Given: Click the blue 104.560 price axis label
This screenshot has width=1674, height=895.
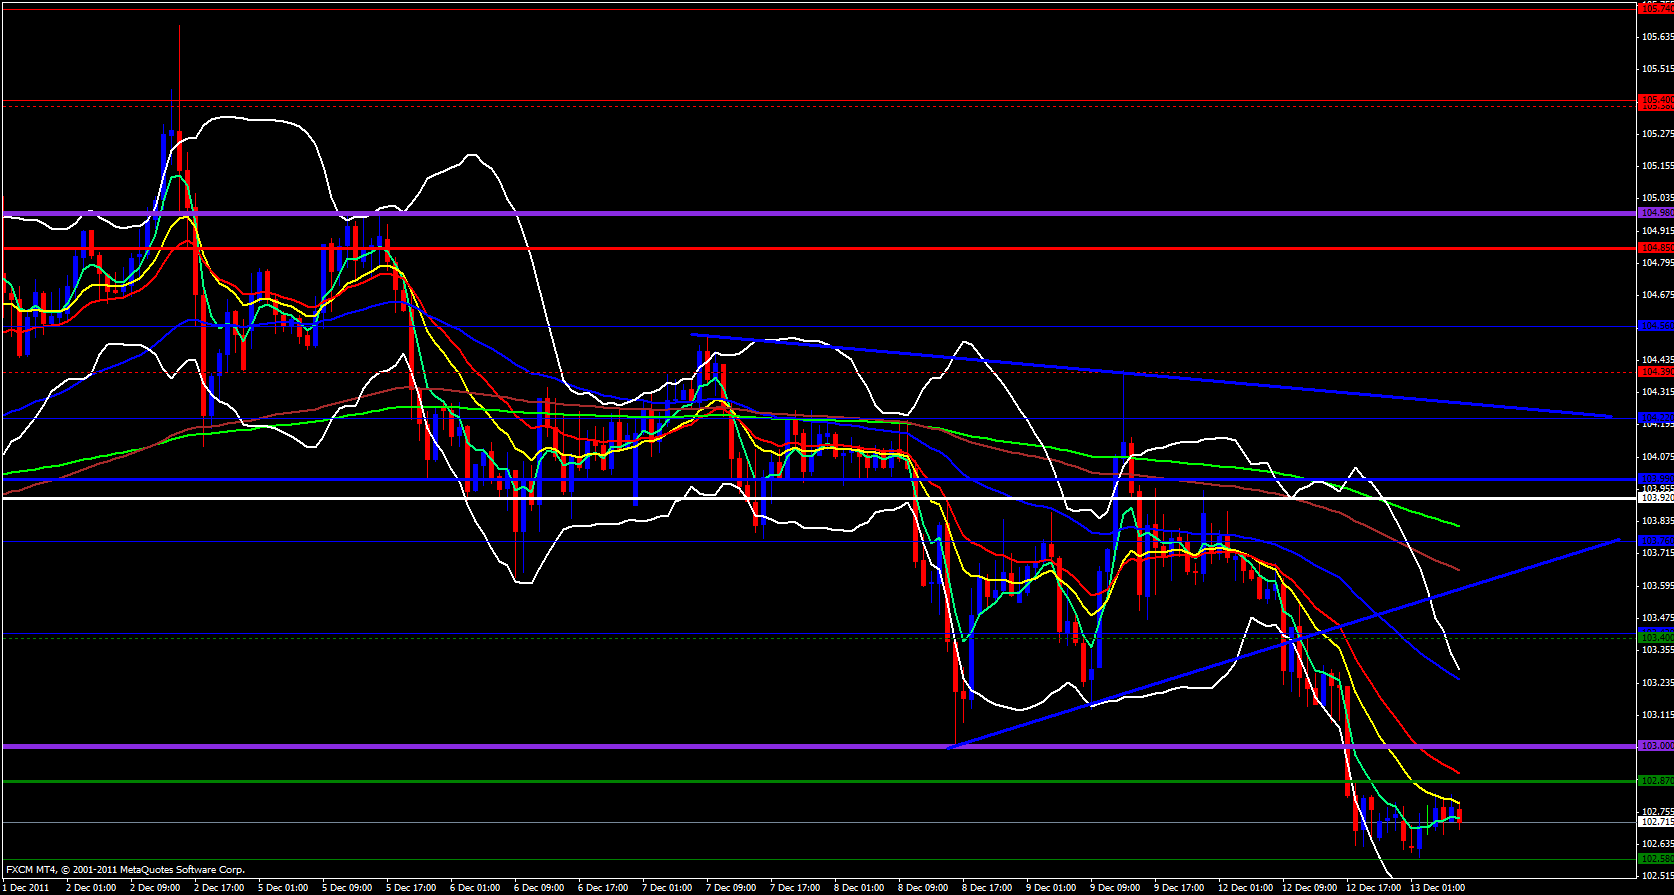Looking at the screenshot, I should (1655, 326).
